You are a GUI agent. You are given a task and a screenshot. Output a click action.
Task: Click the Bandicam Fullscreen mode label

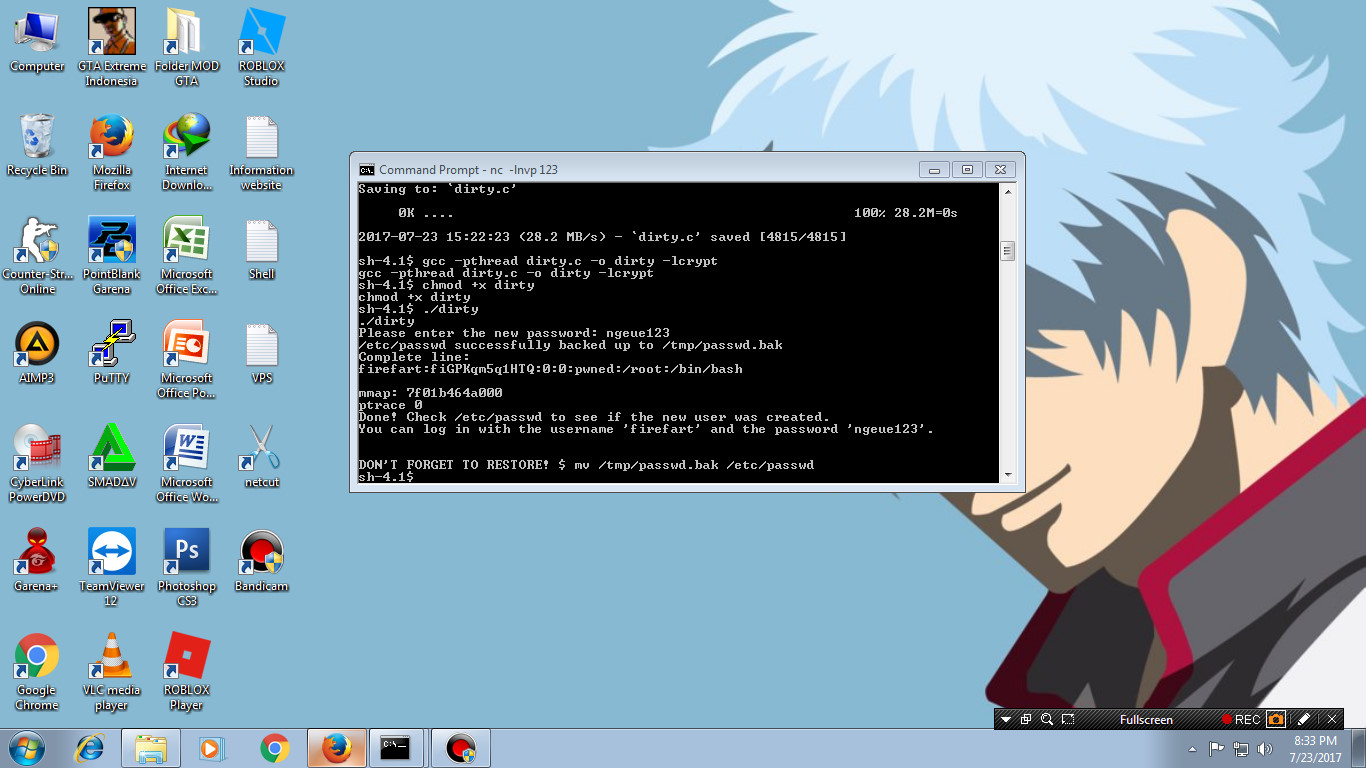1146,720
